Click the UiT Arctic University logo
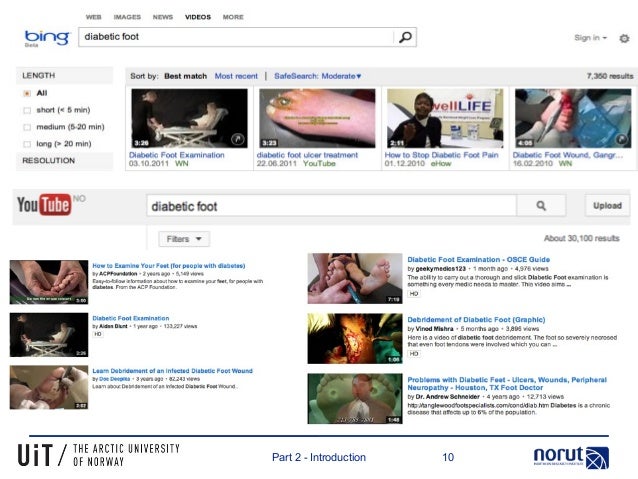The width and height of the screenshot is (638, 479). (x=98, y=455)
